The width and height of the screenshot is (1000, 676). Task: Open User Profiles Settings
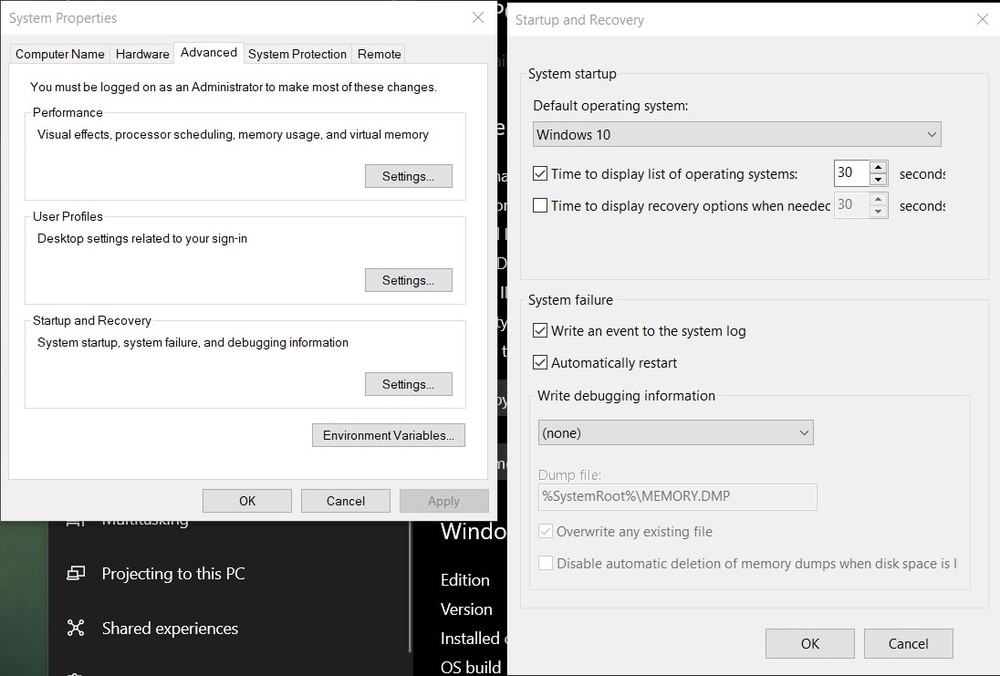408,280
